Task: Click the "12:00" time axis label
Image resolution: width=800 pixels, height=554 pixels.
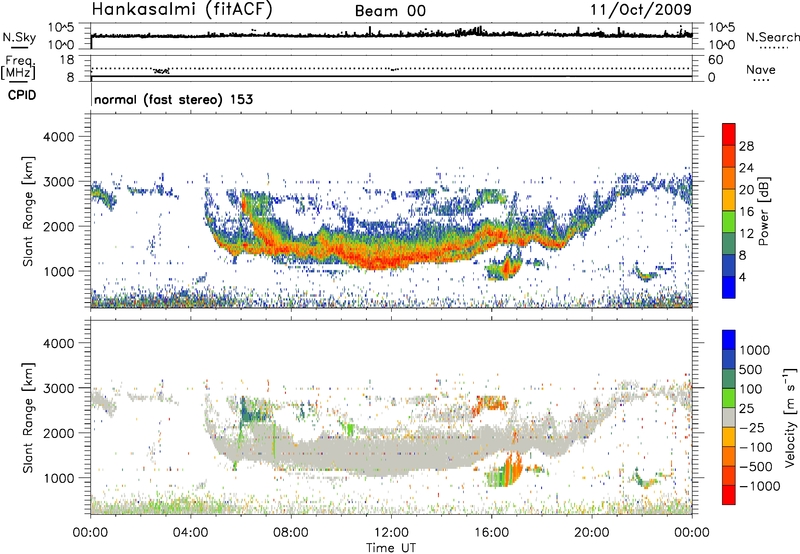Action: [391, 533]
